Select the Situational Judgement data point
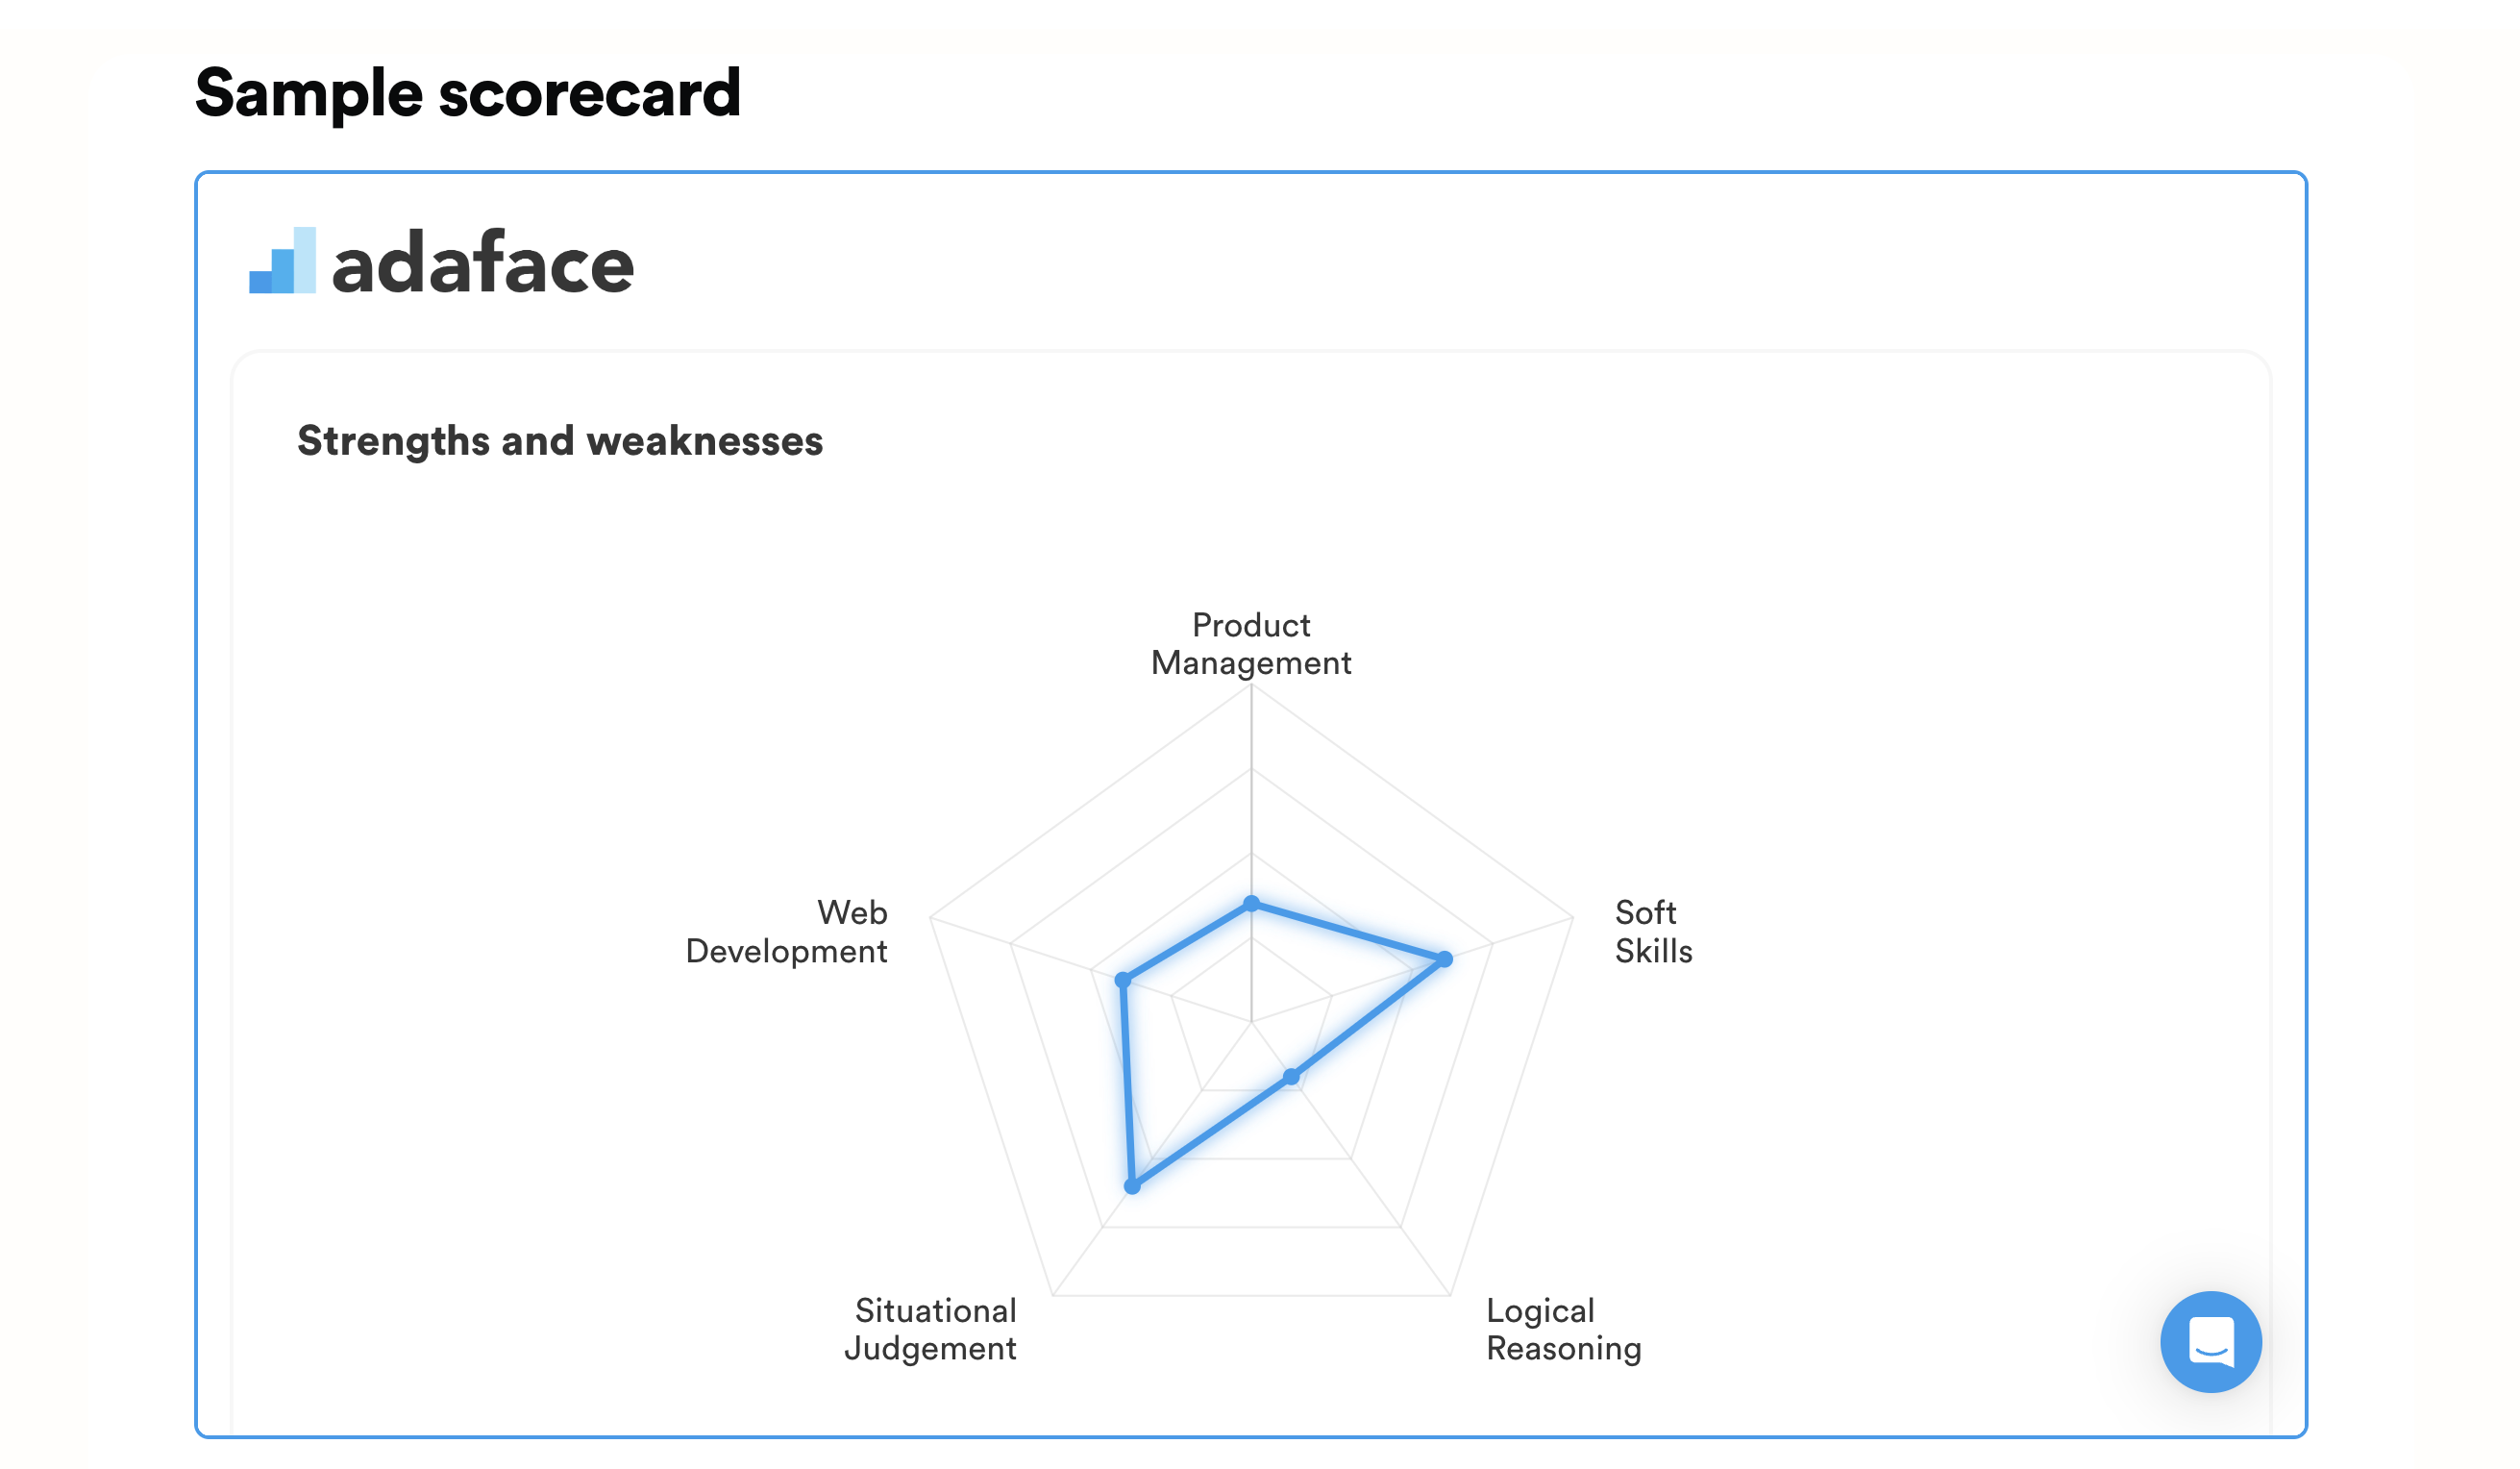The height and width of the screenshot is (1469, 2520). 1132,1186
